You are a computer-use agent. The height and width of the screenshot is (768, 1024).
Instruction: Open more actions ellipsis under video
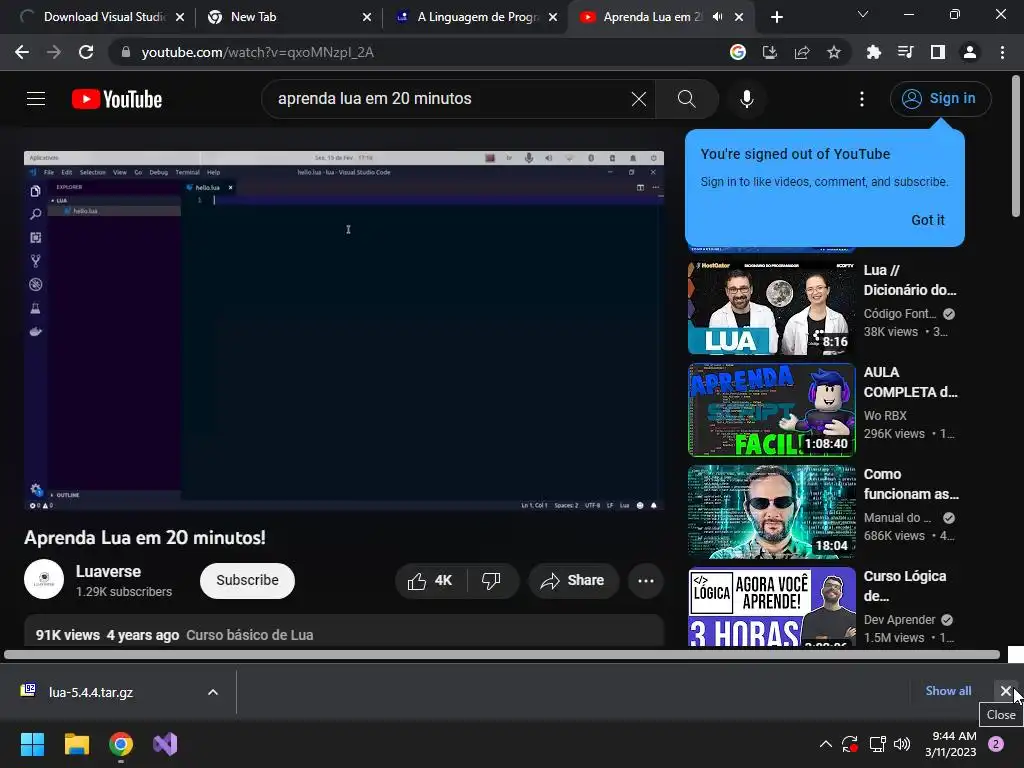point(646,581)
